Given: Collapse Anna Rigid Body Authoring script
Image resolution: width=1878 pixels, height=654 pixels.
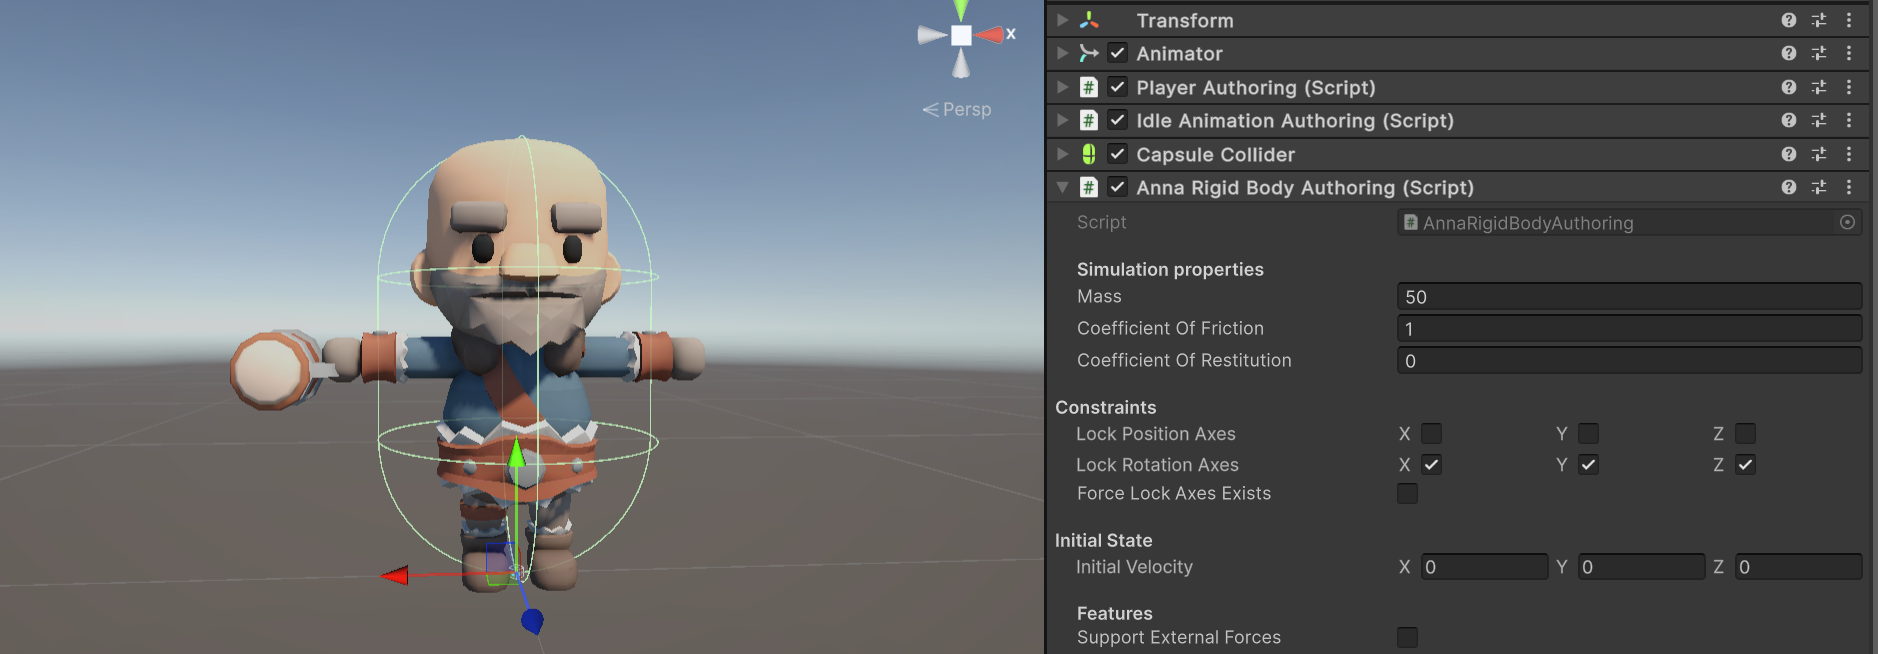Looking at the screenshot, I should (1063, 187).
